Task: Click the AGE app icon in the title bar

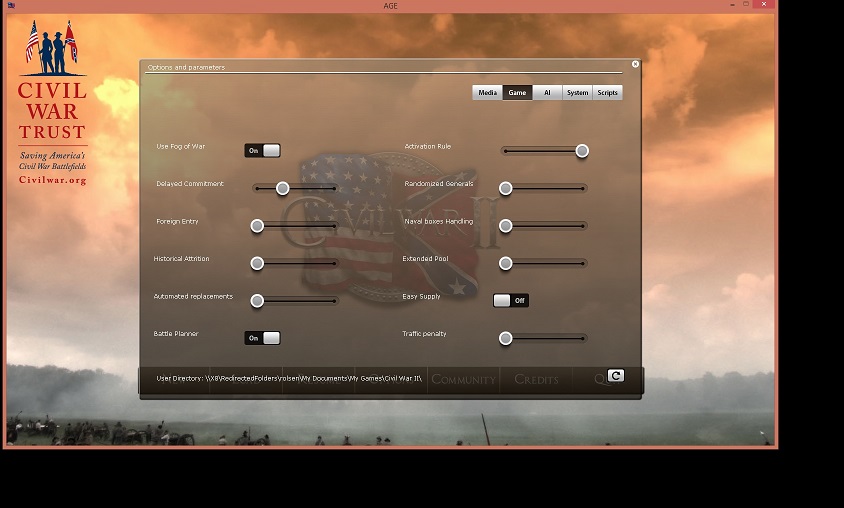Action: pos(11,6)
